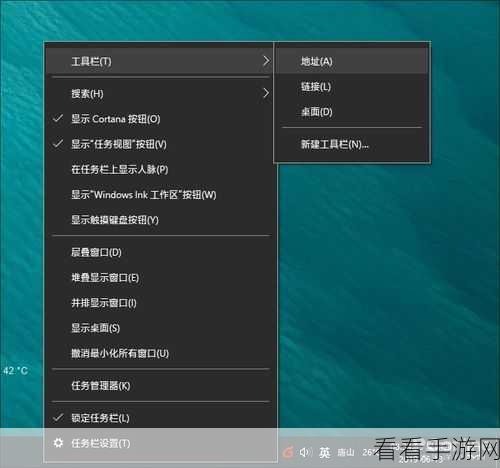500x468 pixels.
Task: Choose 新建工具栏(N)...
Action: (x=352, y=144)
